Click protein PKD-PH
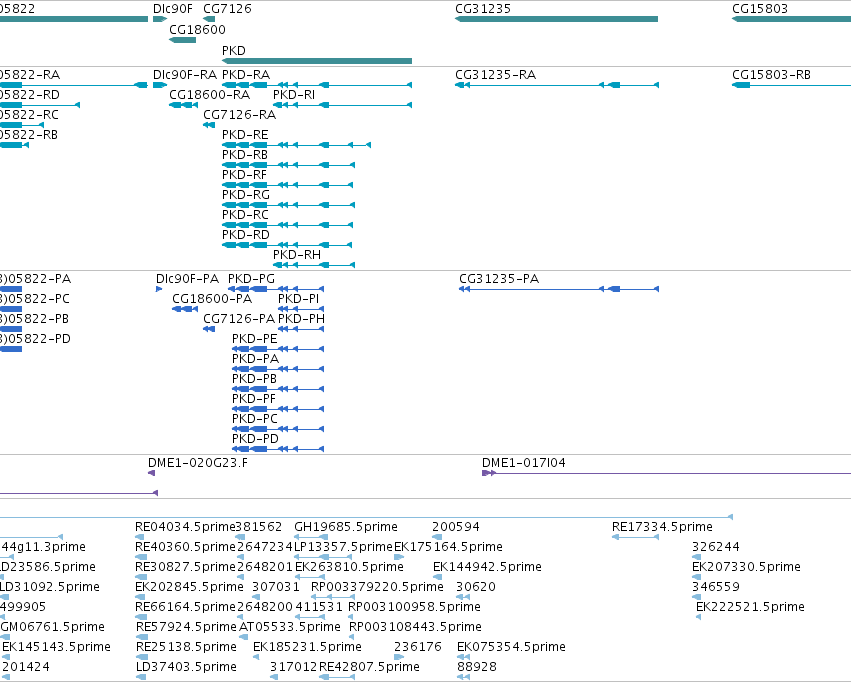This screenshot has height=682, width=851. click(301, 329)
